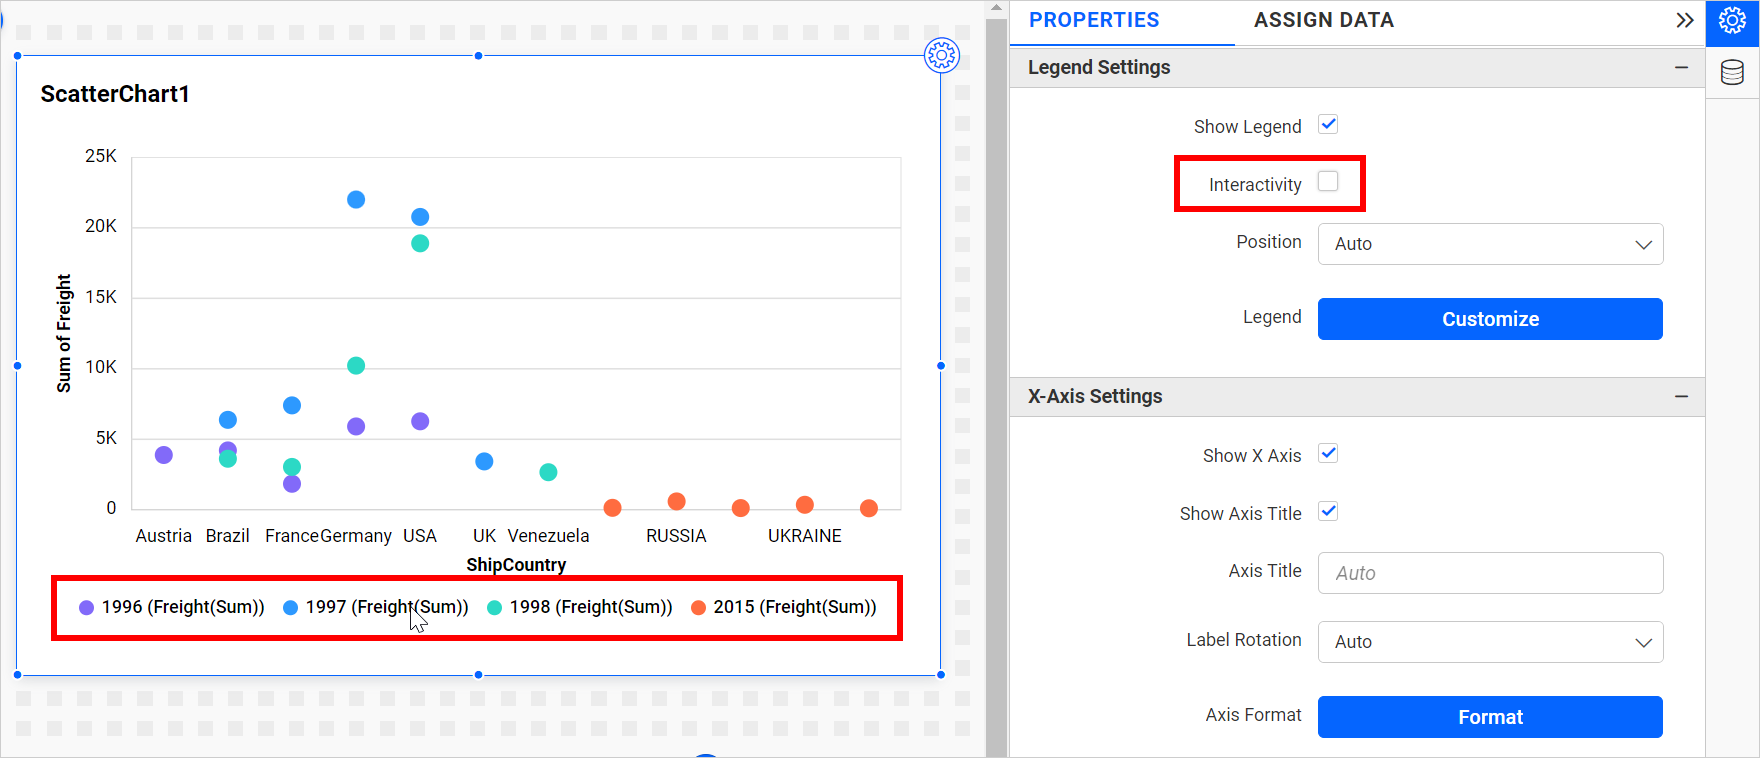Image resolution: width=1760 pixels, height=758 pixels.
Task: Uncheck the Show Legend checkbox
Action: pyautogui.click(x=1328, y=125)
